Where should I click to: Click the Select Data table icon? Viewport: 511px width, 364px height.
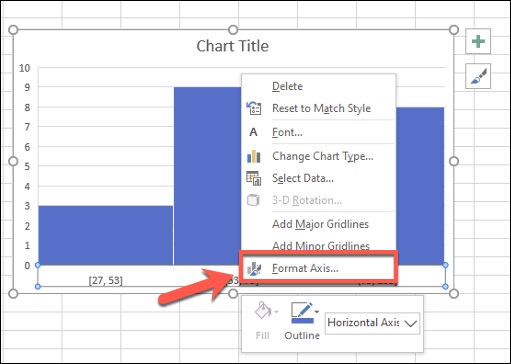click(254, 178)
